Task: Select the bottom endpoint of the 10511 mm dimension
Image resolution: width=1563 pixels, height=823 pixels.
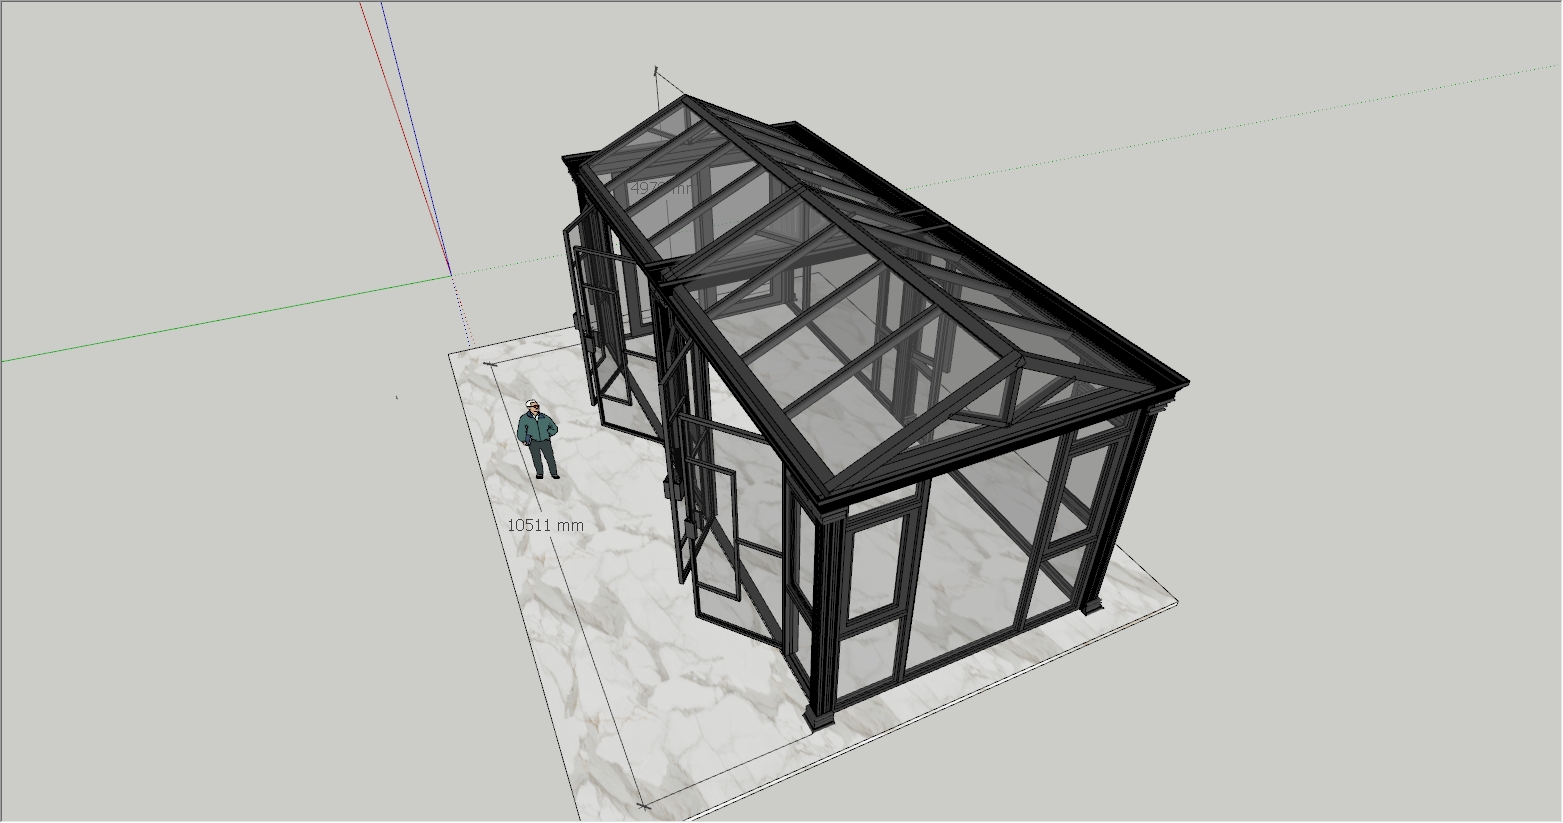Action: point(642,803)
